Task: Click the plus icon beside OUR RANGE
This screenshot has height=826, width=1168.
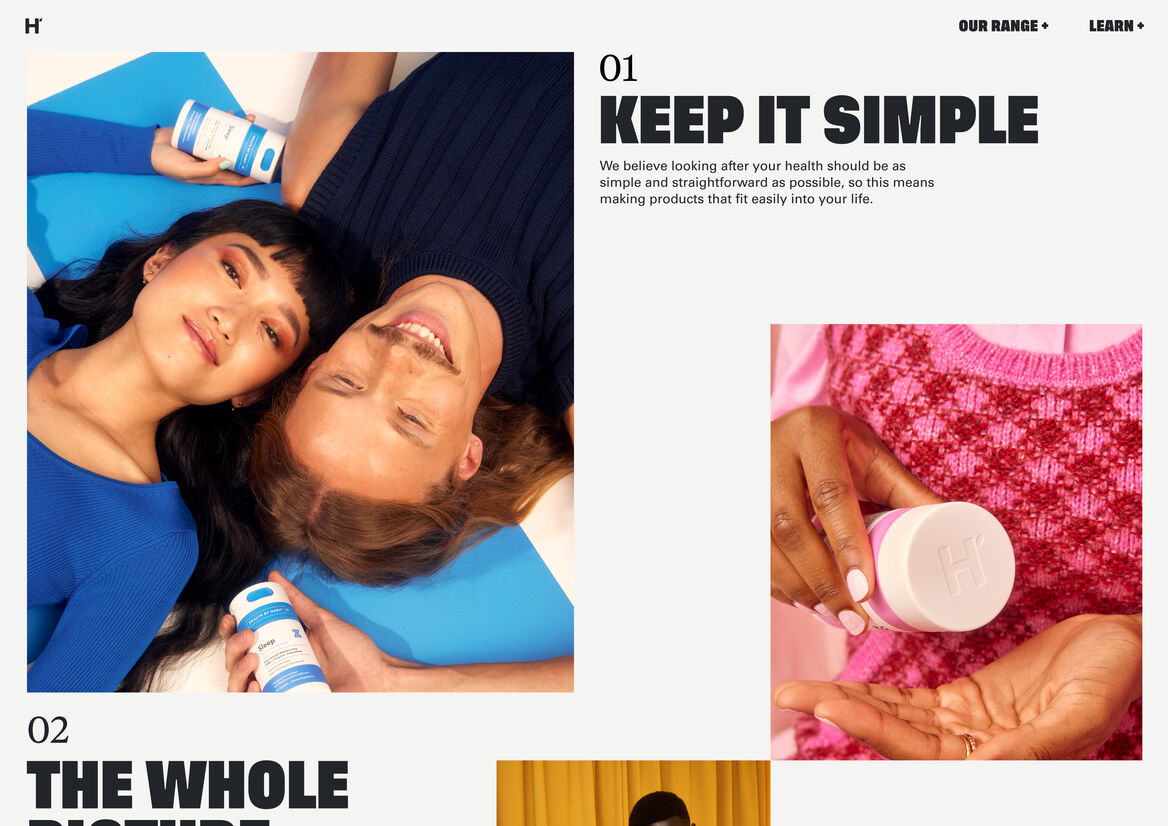Action: tap(1045, 26)
